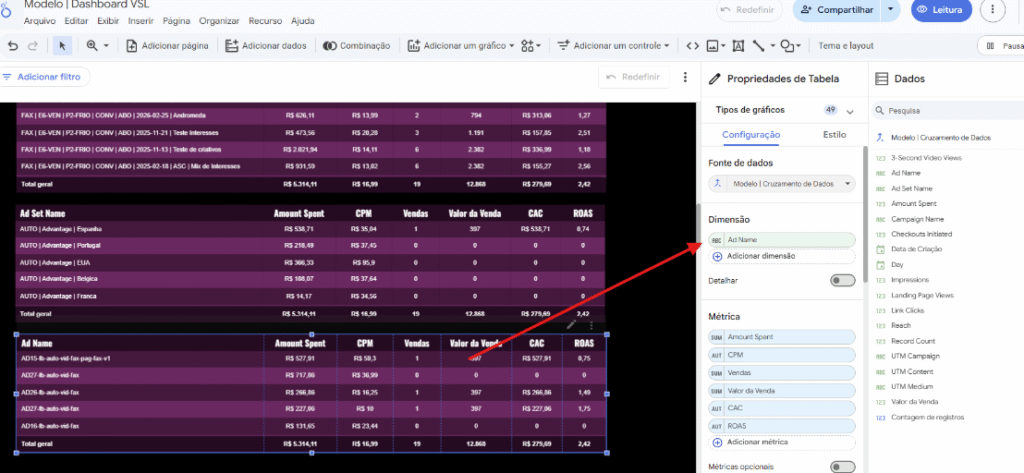Open the three-dot menu beside Leitura

tap(992, 10)
